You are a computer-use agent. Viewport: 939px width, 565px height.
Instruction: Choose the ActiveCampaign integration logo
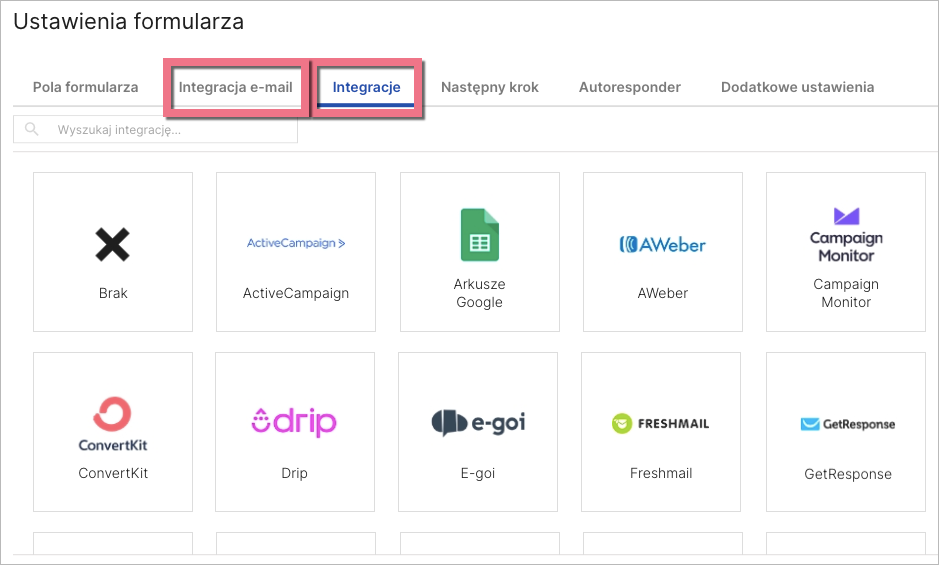pos(296,243)
